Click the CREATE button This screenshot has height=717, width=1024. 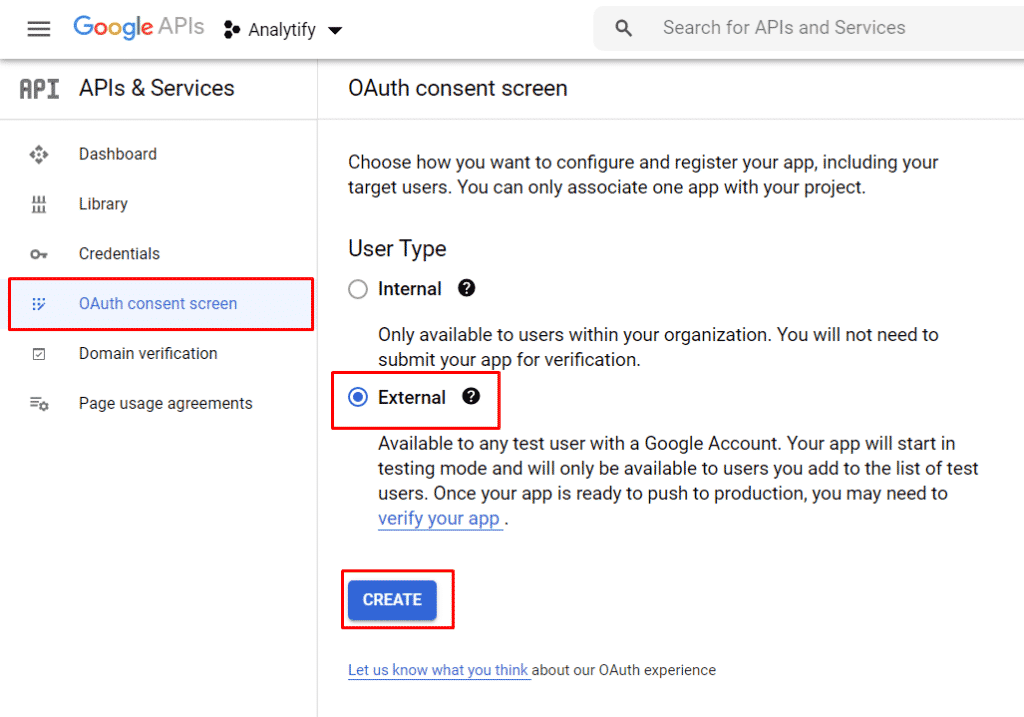coord(392,599)
